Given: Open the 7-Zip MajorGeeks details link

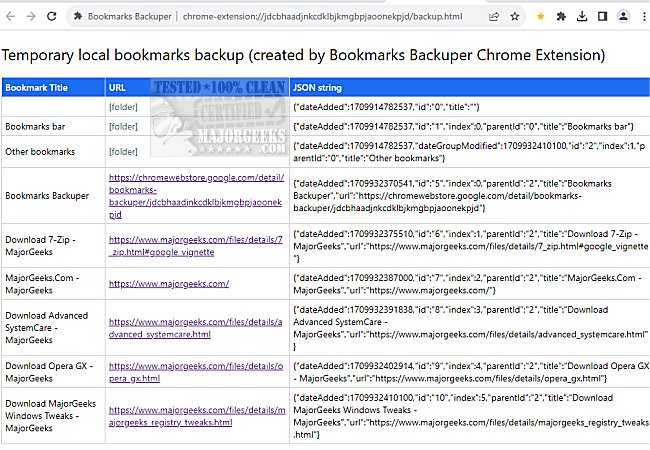Looking at the screenshot, I should [196, 246].
